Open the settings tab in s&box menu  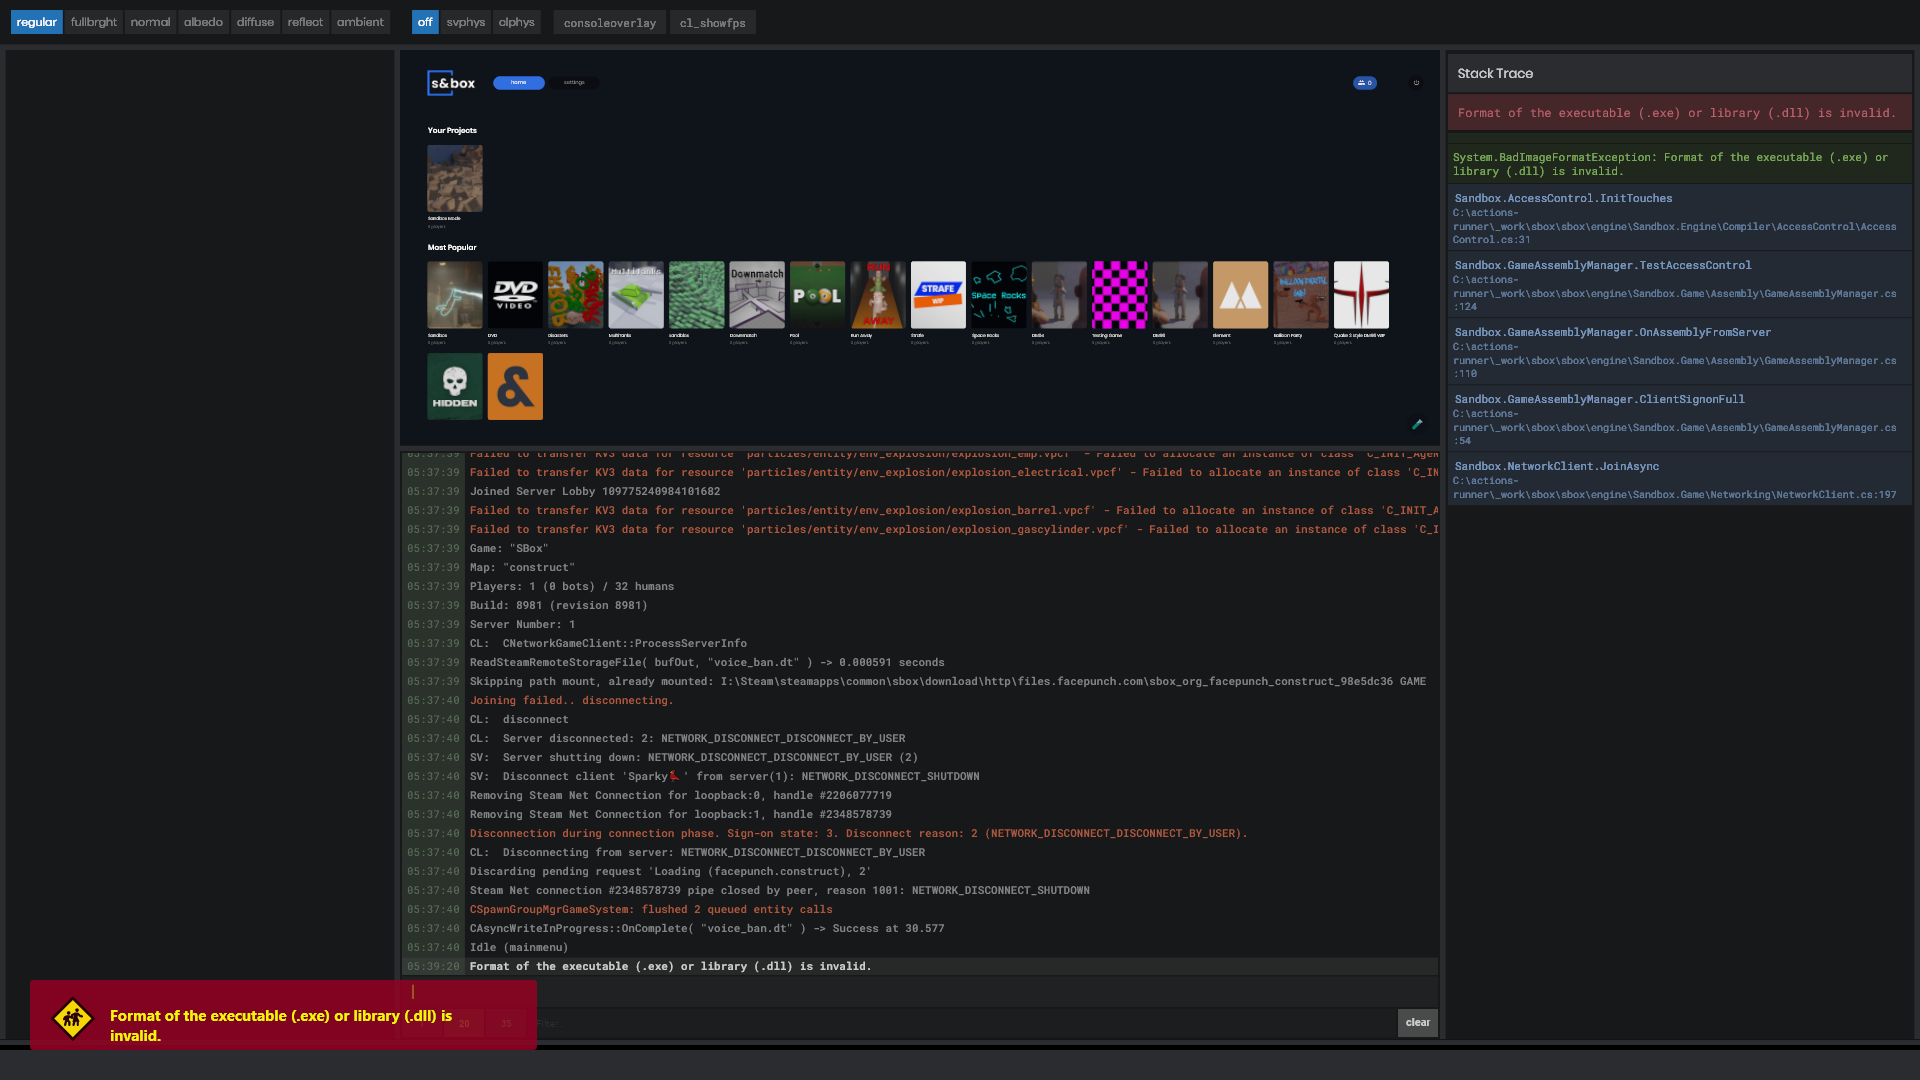[575, 83]
